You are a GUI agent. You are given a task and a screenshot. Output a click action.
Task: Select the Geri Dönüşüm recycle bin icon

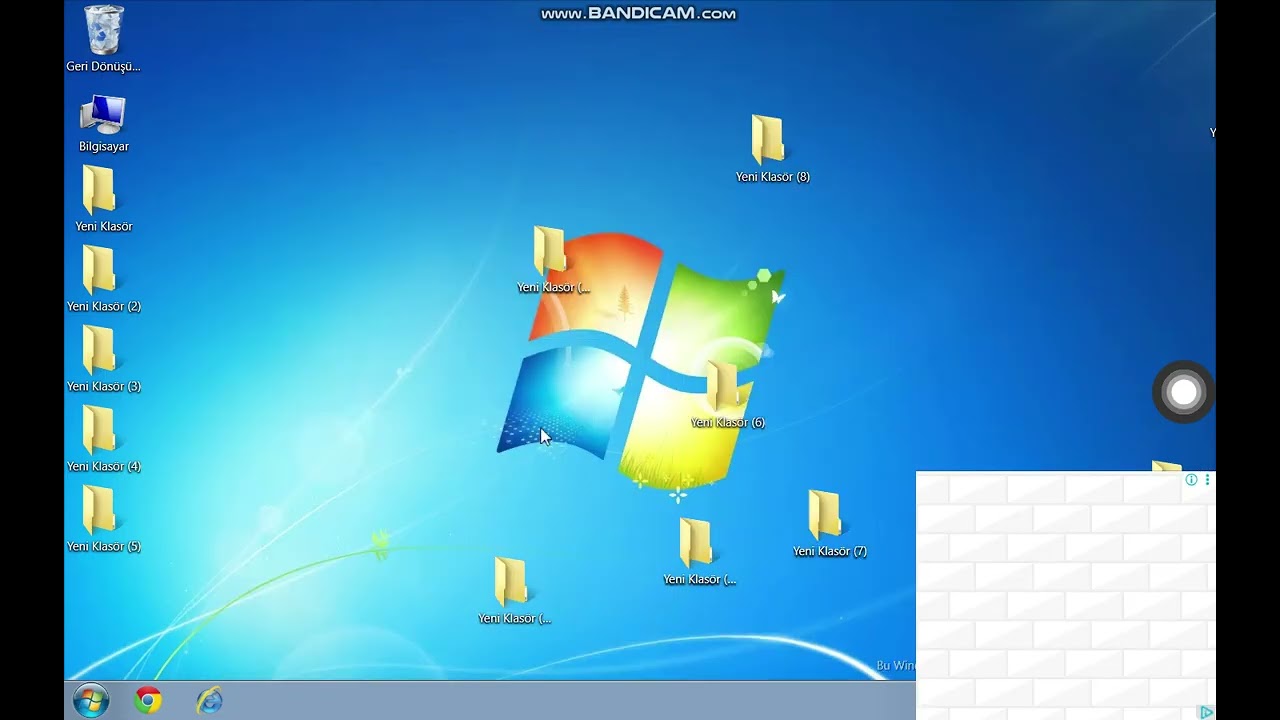104,39
